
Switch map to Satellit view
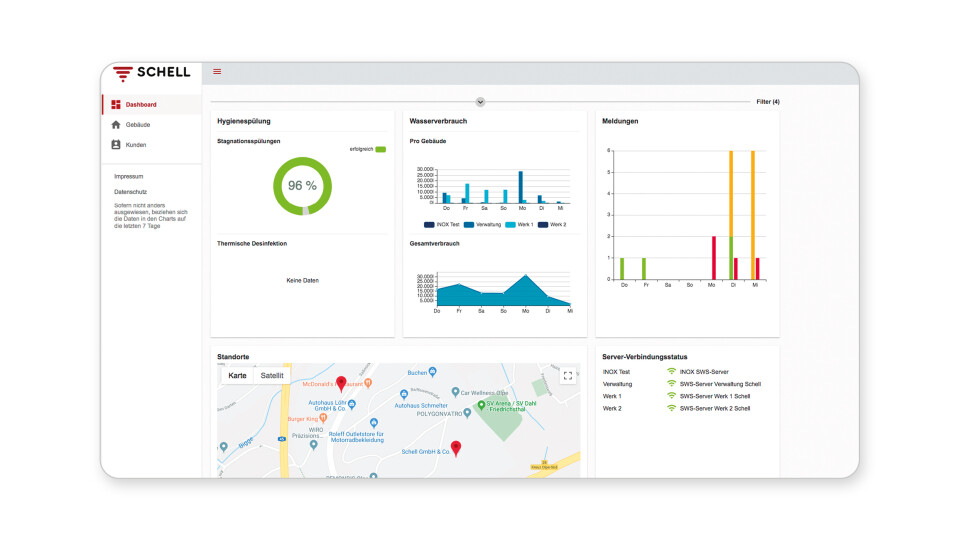tap(272, 376)
